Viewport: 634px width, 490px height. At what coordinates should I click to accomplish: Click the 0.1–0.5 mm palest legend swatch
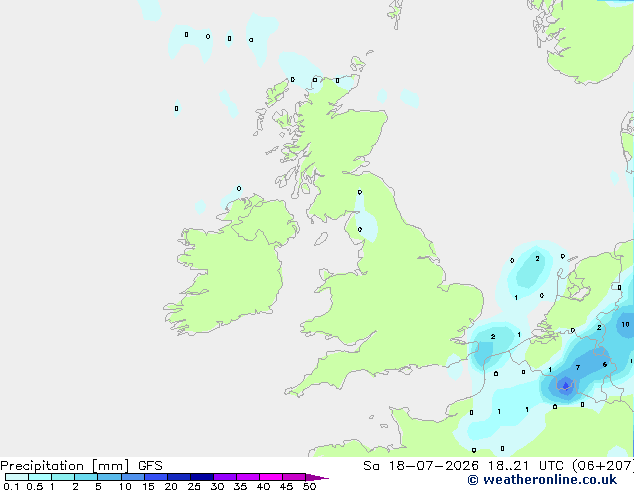click(17, 477)
